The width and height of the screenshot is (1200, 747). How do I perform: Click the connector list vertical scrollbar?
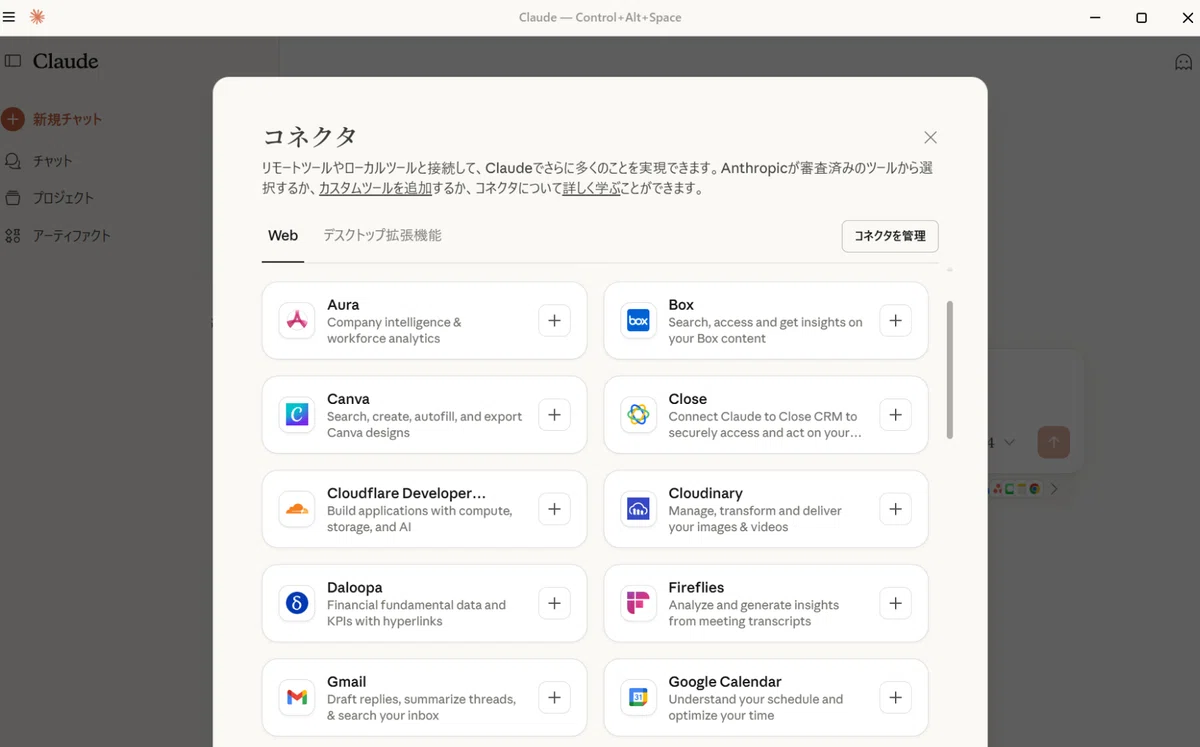click(949, 369)
